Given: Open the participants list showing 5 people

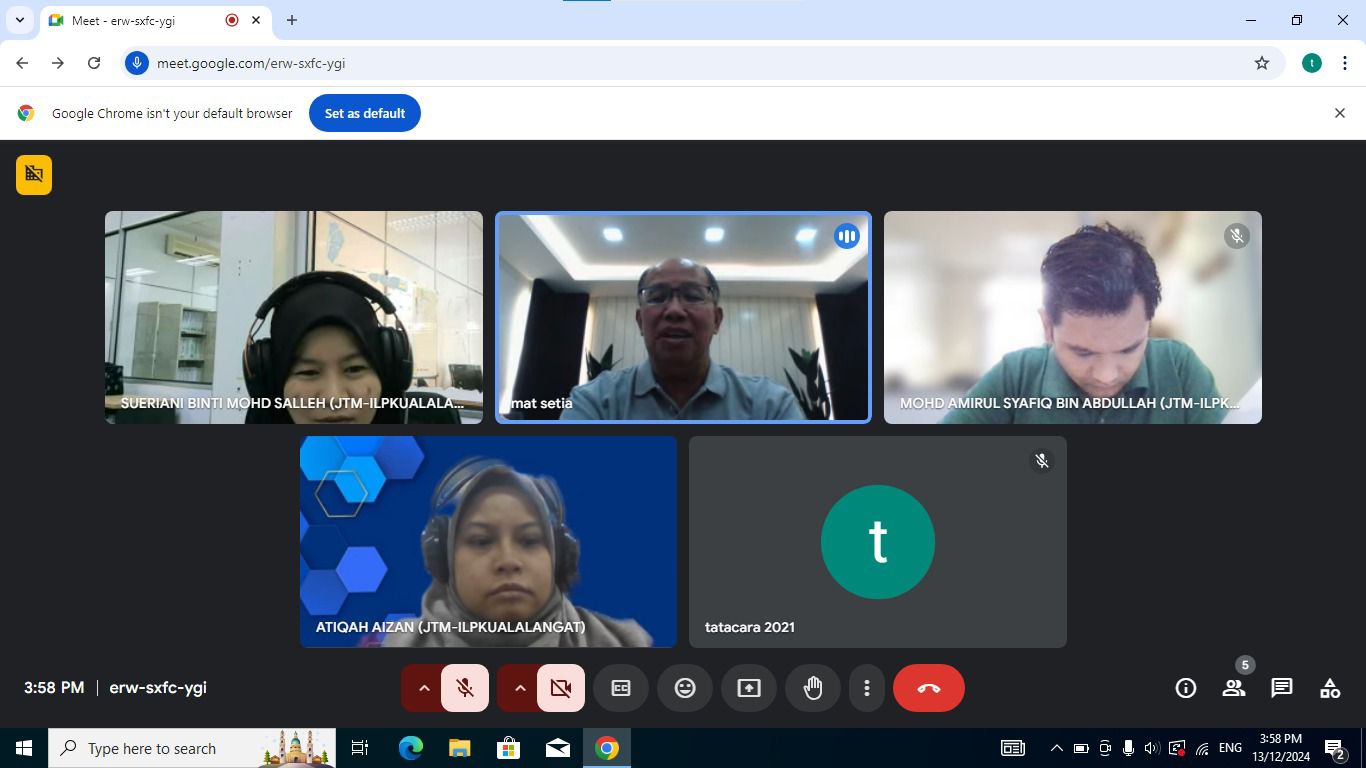Looking at the screenshot, I should click(x=1233, y=688).
